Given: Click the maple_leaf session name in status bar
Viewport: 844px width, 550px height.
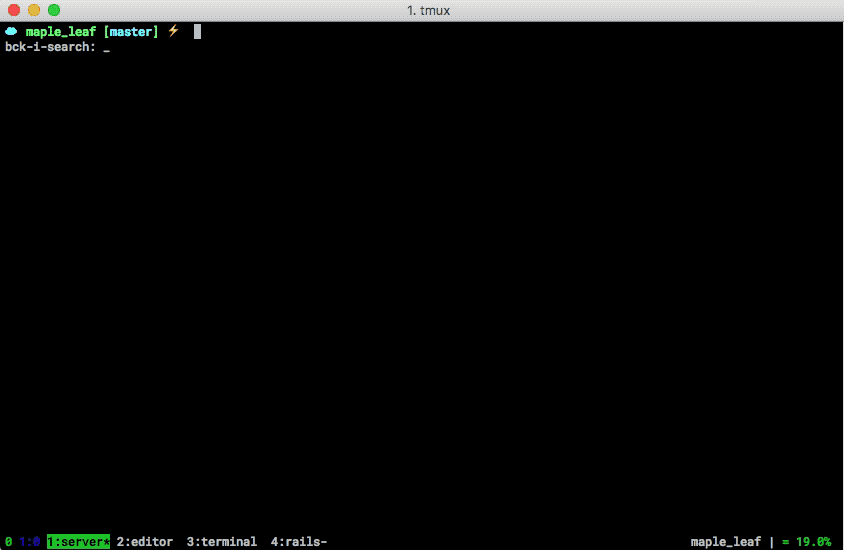Looking at the screenshot, I should (x=726, y=541).
